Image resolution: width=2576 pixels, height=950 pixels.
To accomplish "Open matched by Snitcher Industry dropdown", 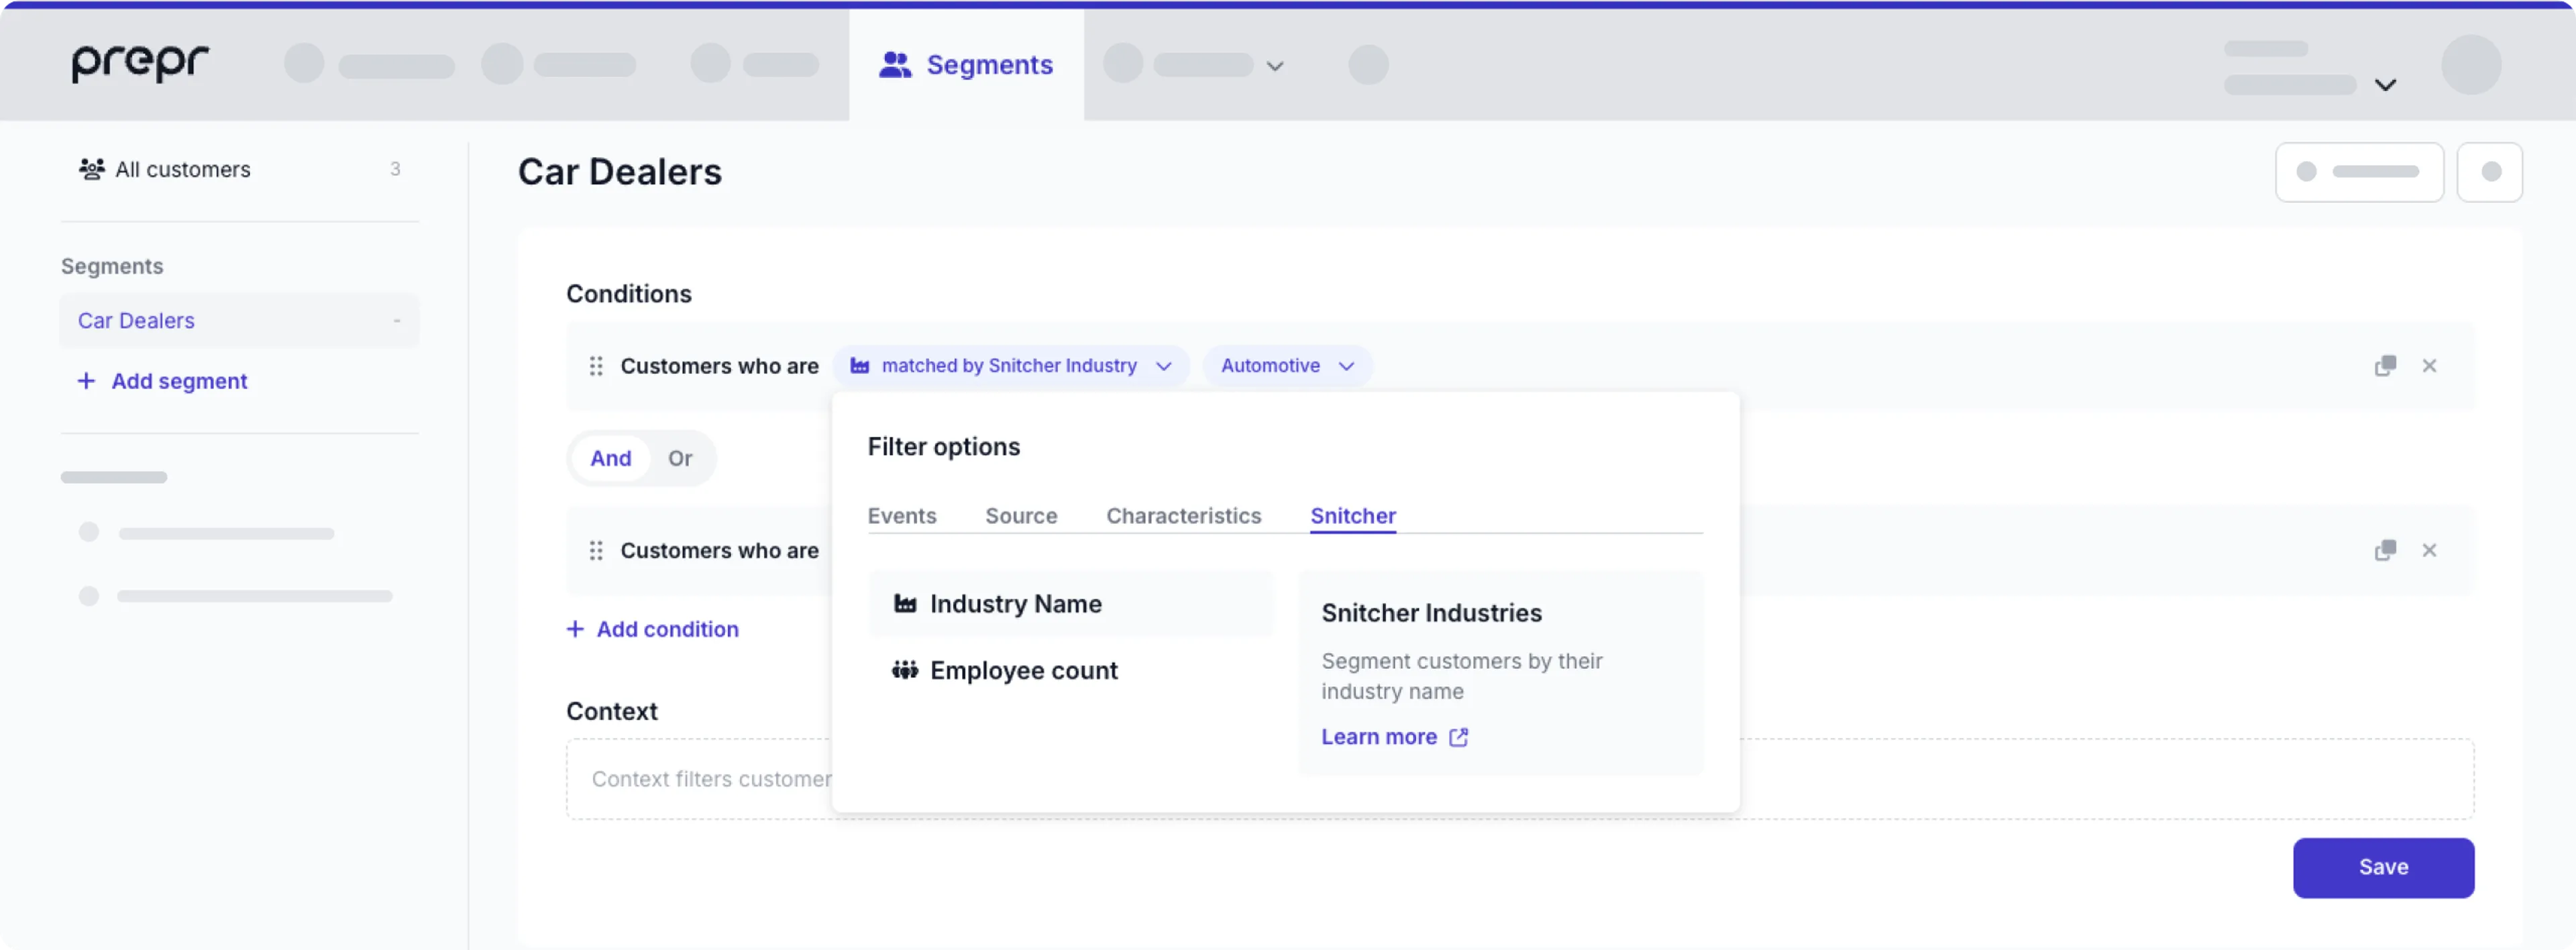I will (1011, 365).
